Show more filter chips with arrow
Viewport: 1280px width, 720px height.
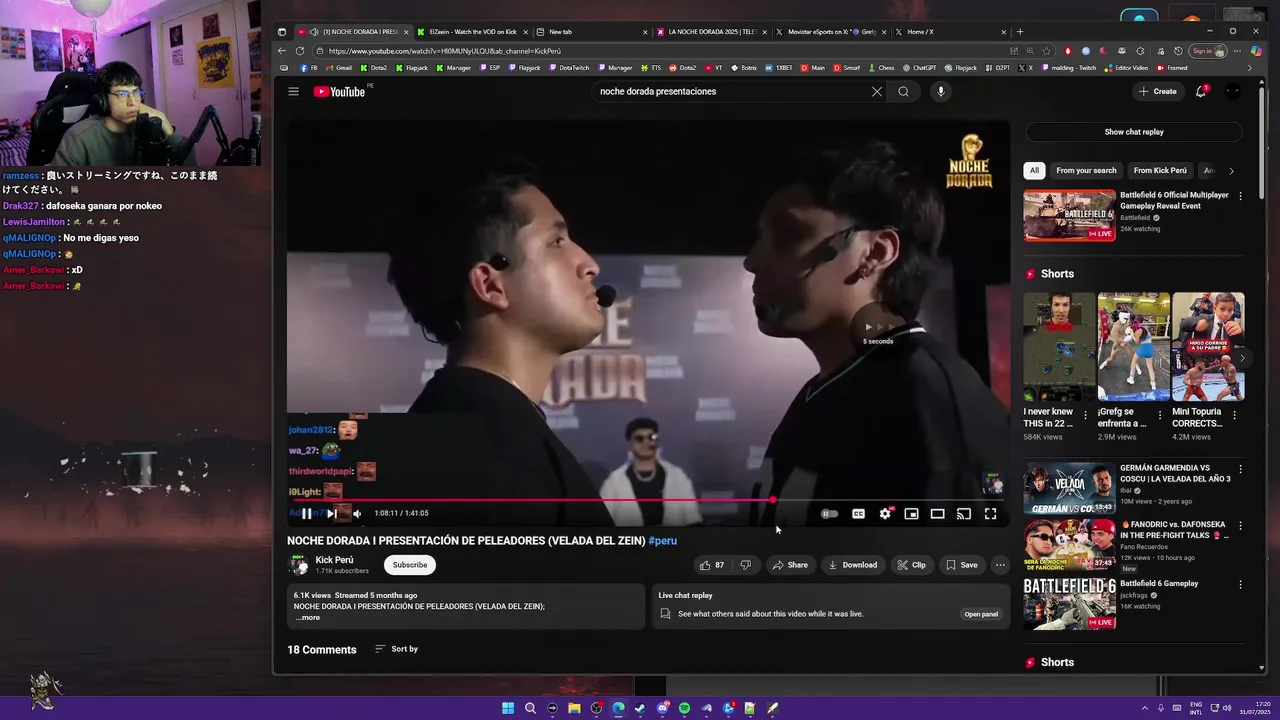point(1231,170)
